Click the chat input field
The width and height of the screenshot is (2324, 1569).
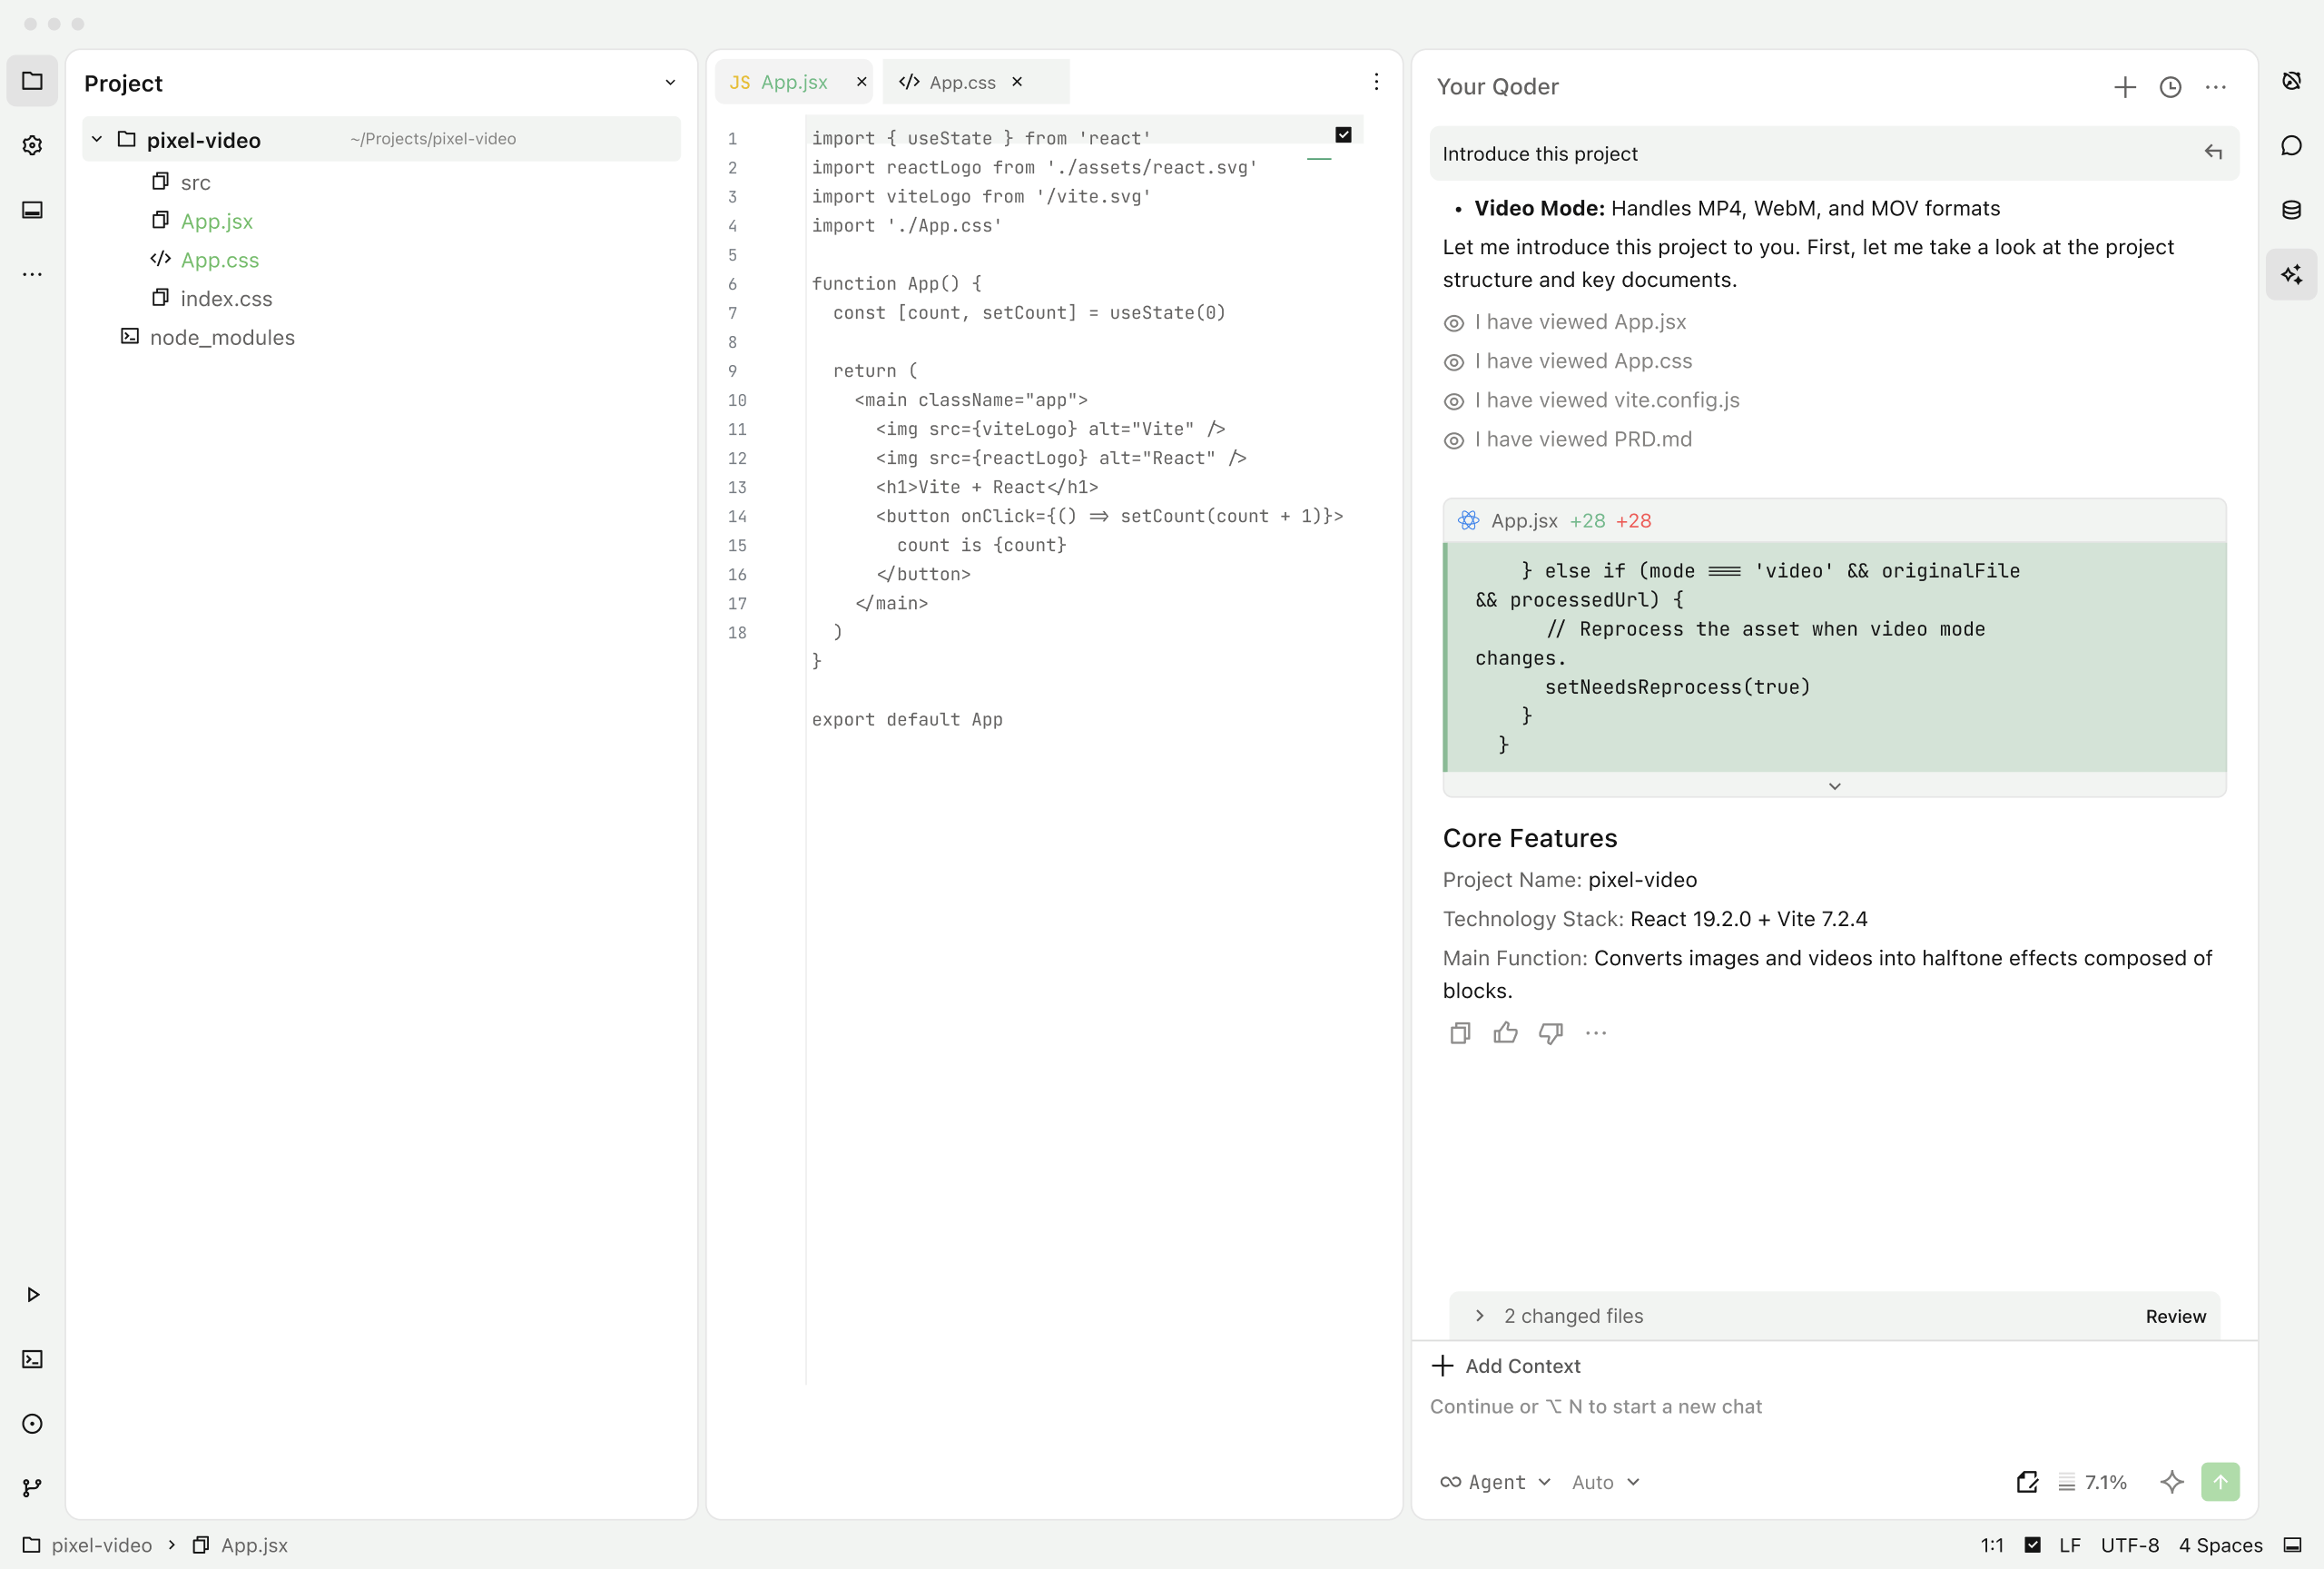1834,1407
